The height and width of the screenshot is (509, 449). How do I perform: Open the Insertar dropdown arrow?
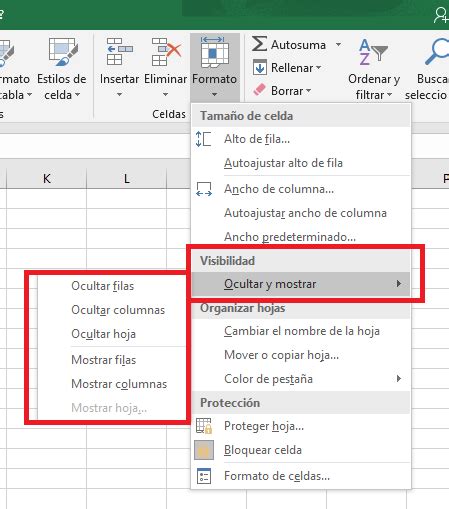tap(119, 95)
